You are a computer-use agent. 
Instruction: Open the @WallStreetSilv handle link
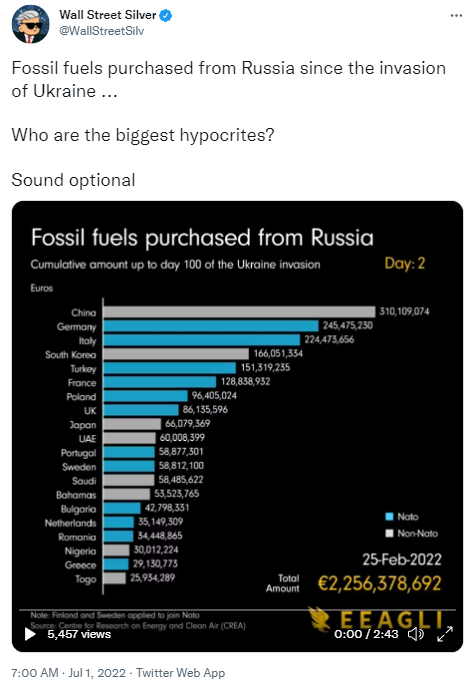[x=101, y=31]
